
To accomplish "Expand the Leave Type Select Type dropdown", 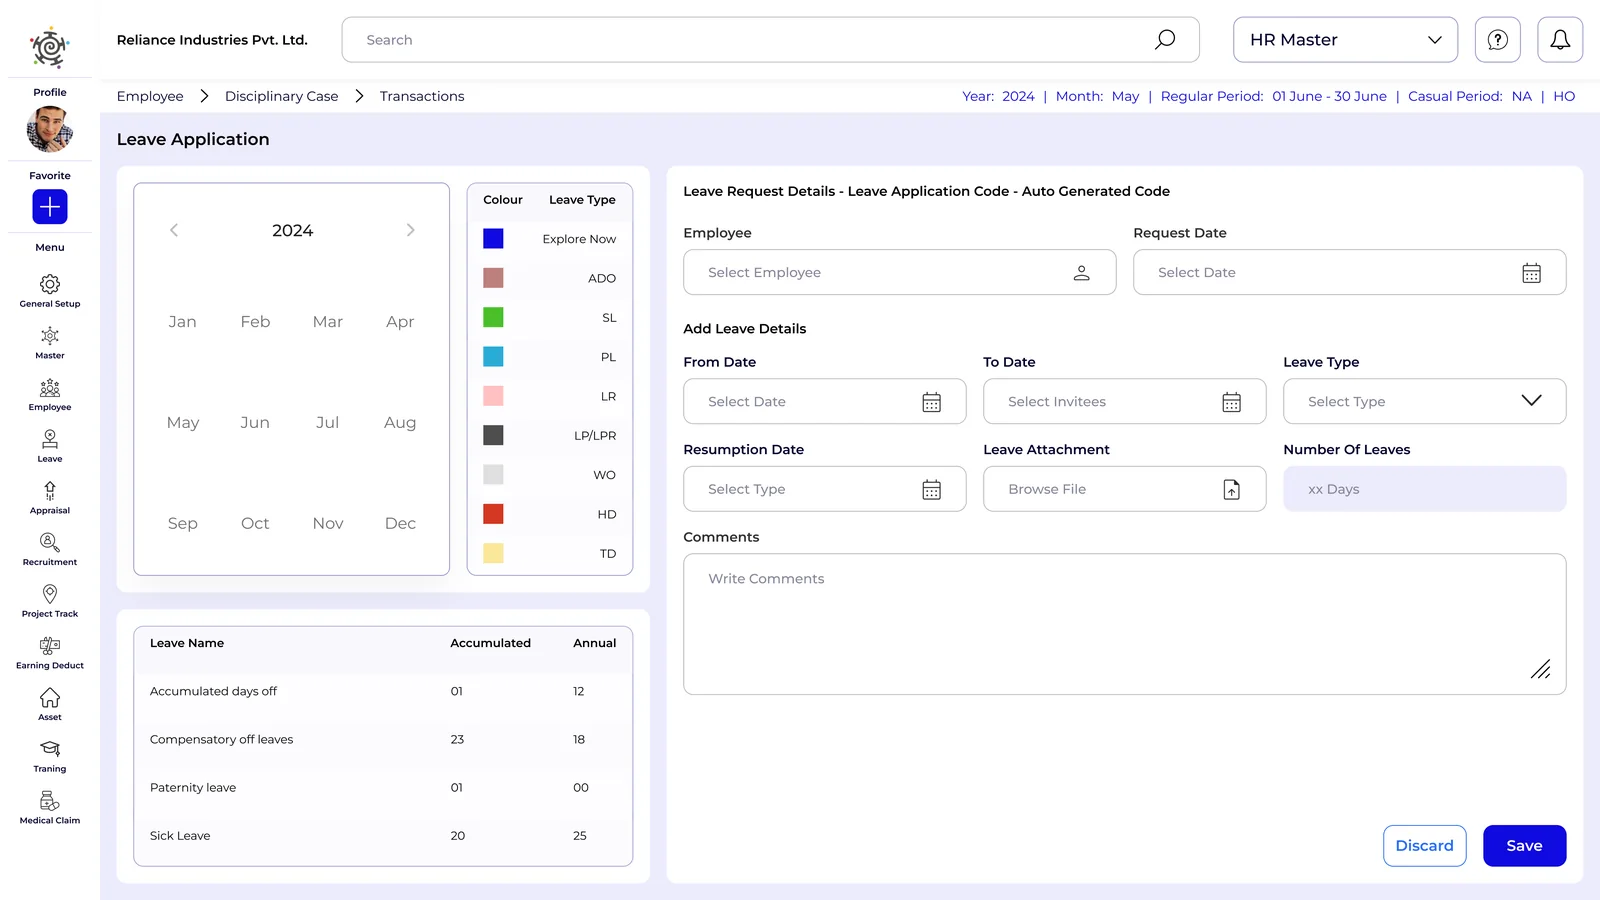I will pos(1424,401).
